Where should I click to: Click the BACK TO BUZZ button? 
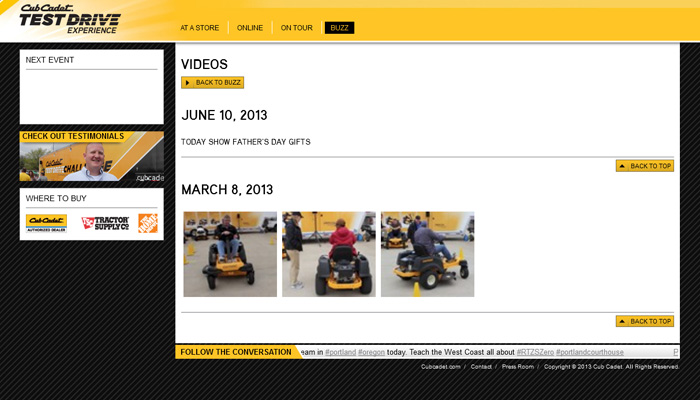[x=212, y=83]
